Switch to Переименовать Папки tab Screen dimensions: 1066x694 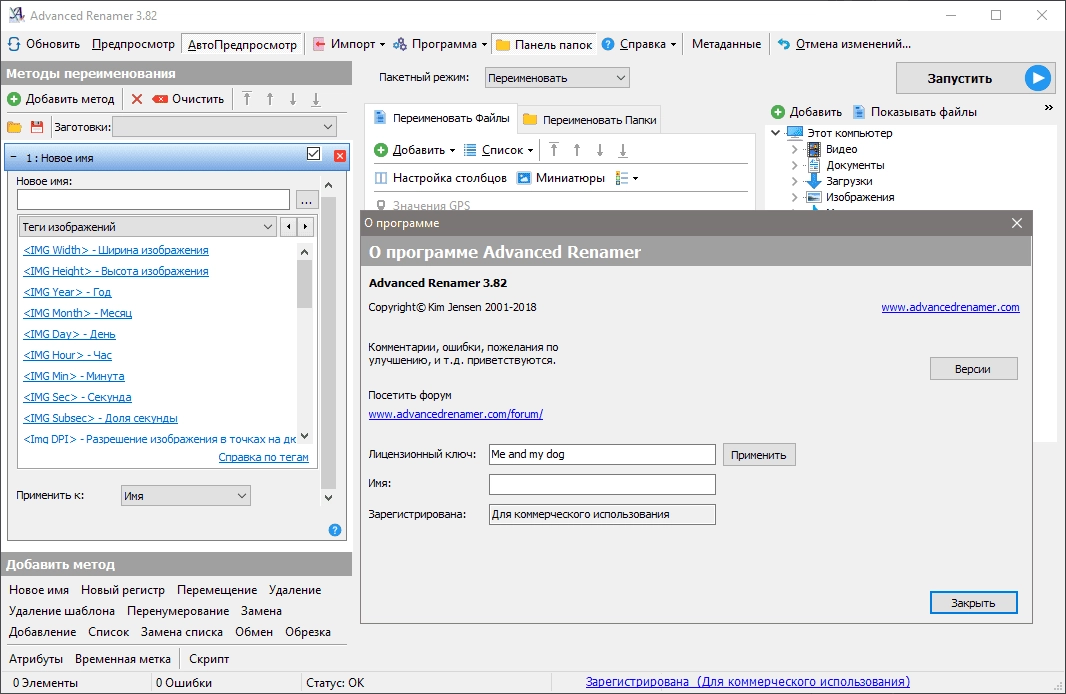(x=590, y=120)
